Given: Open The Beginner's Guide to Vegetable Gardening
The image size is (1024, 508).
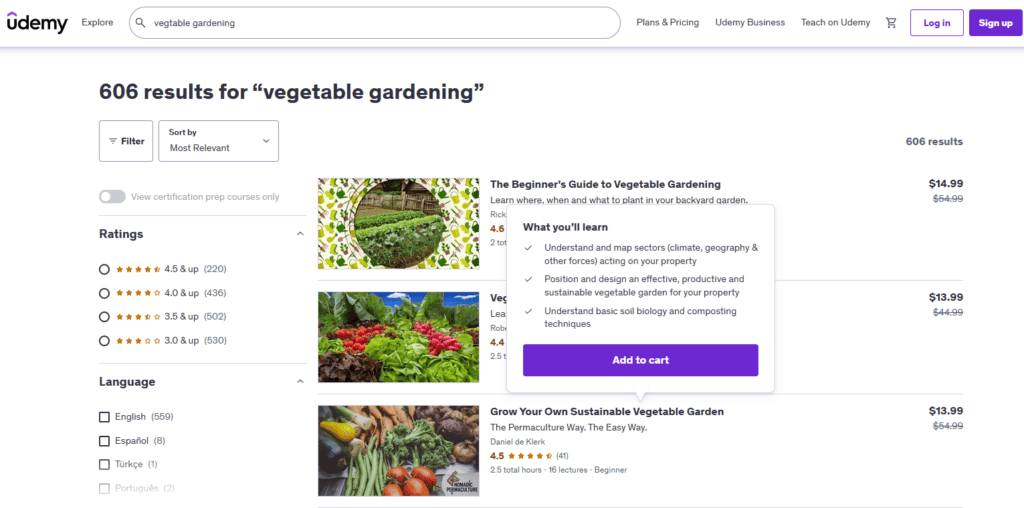Looking at the screenshot, I should [605, 184].
